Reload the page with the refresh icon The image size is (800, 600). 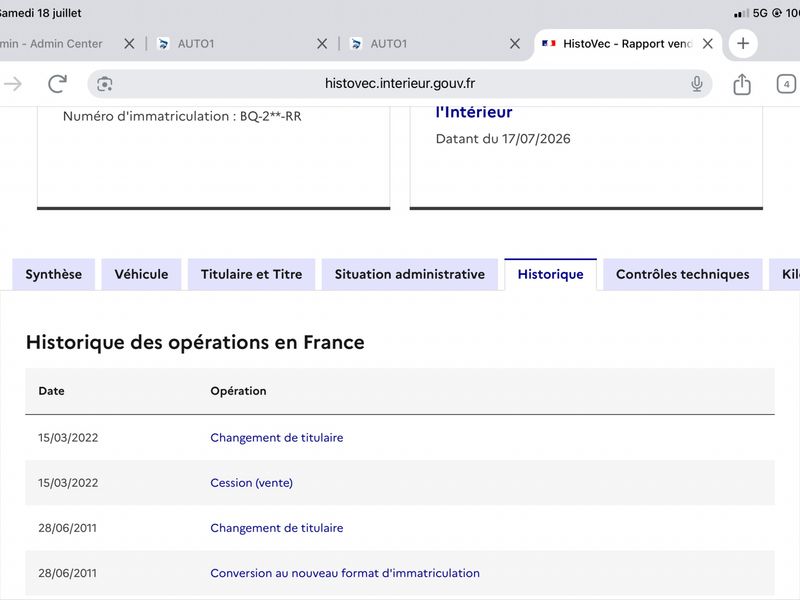(58, 84)
